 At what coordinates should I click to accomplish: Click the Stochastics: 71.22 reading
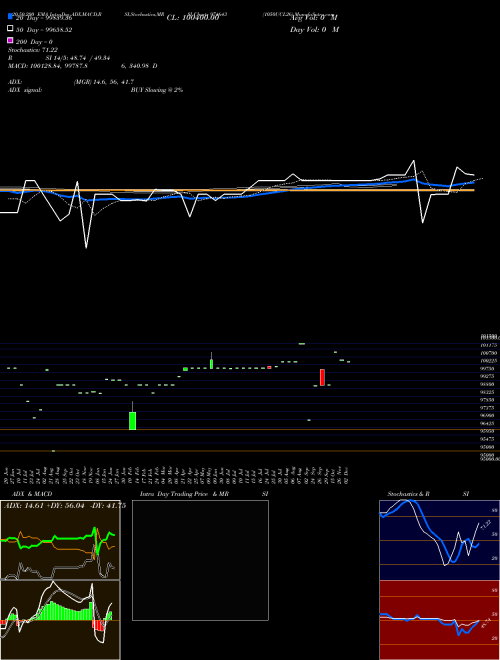coord(33,50)
